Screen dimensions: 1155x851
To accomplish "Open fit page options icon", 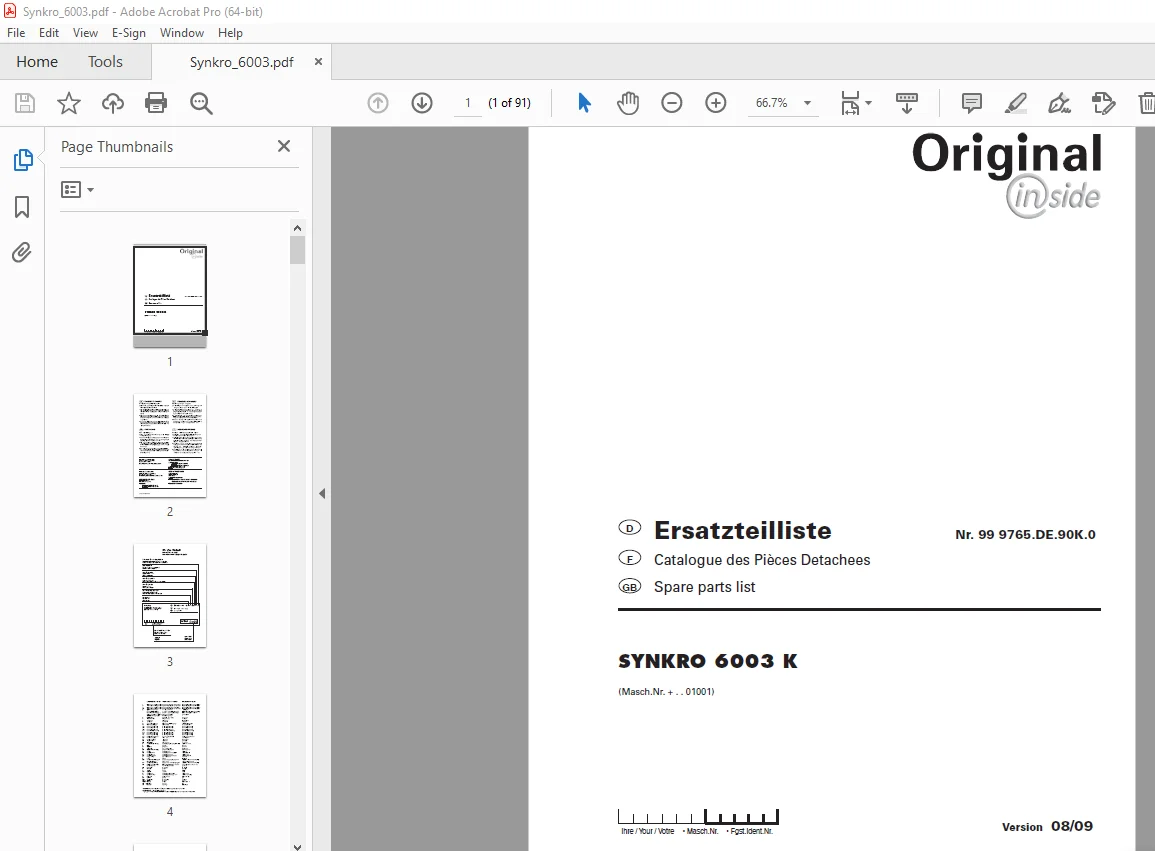I will [x=856, y=103].
